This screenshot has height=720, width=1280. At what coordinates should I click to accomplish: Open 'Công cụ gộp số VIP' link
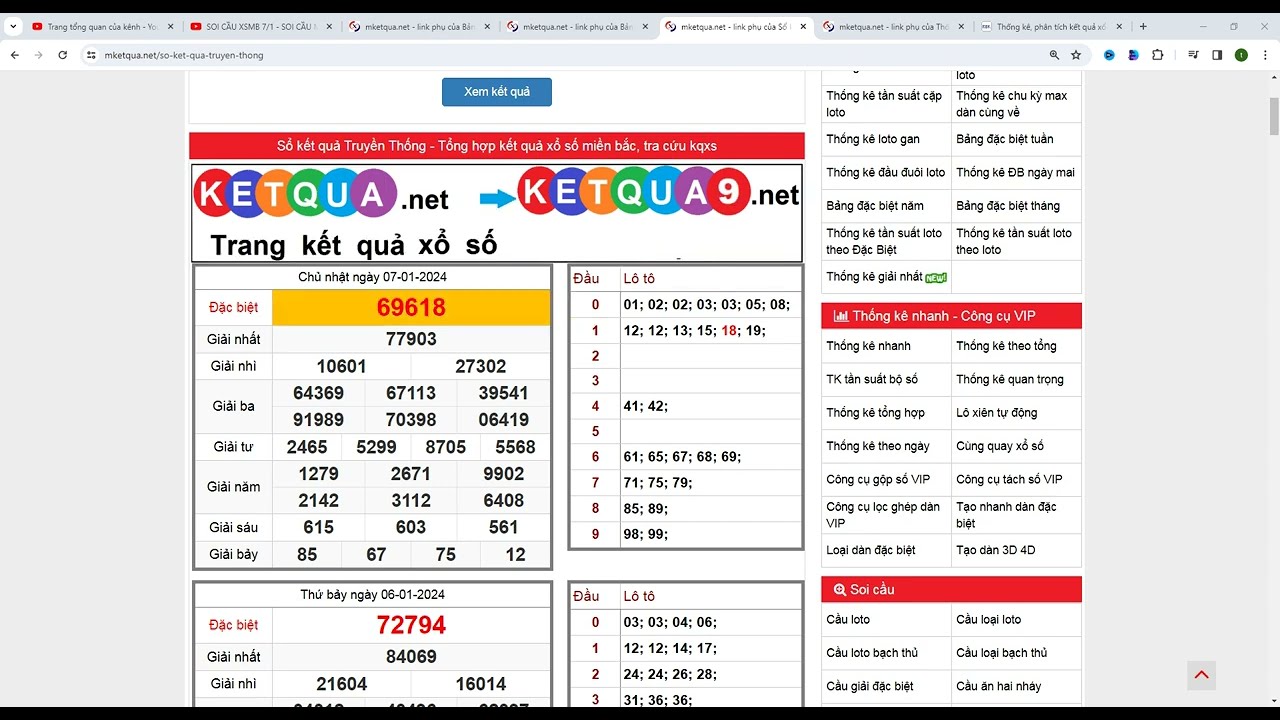(x=878, y=480)
